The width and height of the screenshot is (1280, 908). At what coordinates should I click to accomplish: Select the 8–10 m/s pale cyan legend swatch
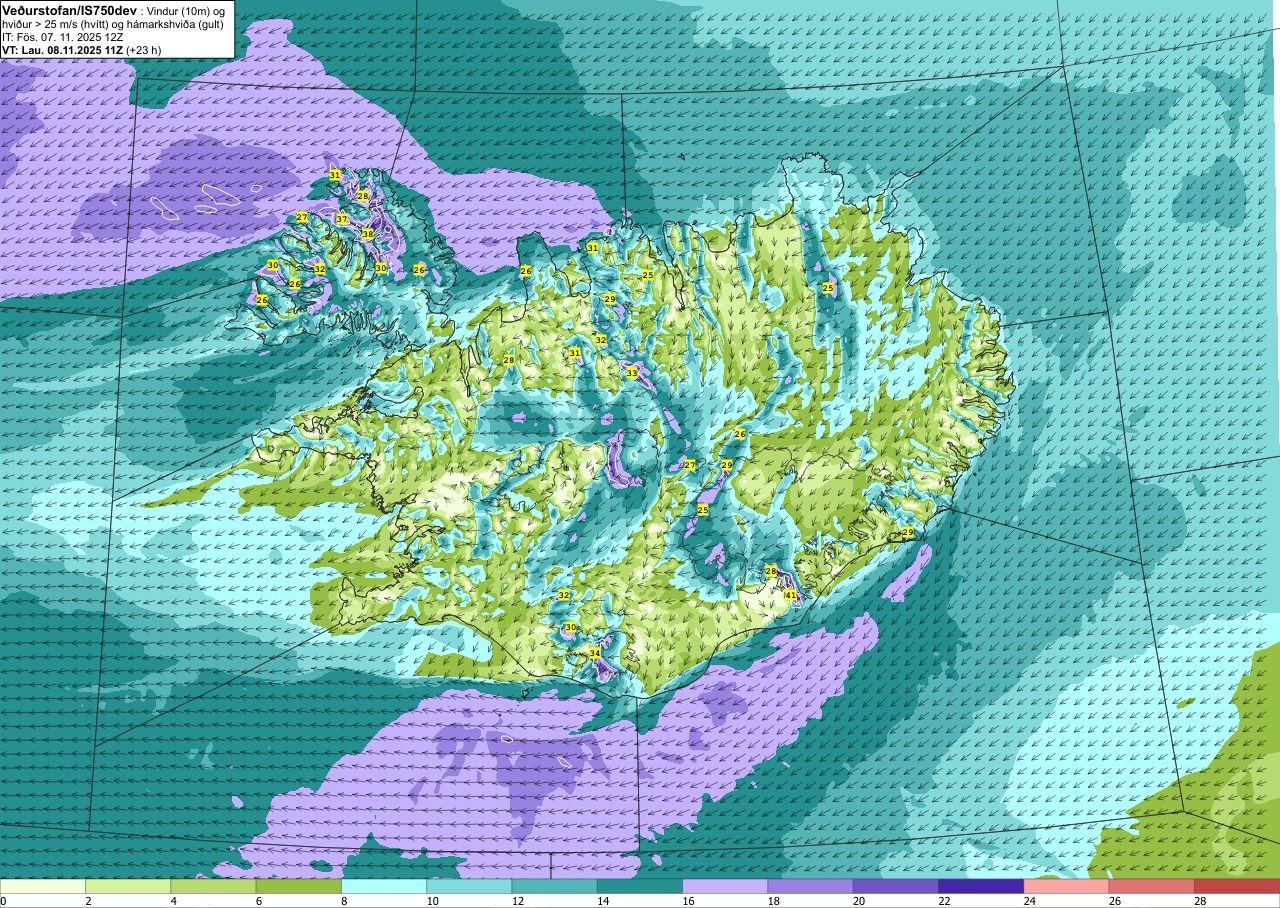(x=384, y=886)
